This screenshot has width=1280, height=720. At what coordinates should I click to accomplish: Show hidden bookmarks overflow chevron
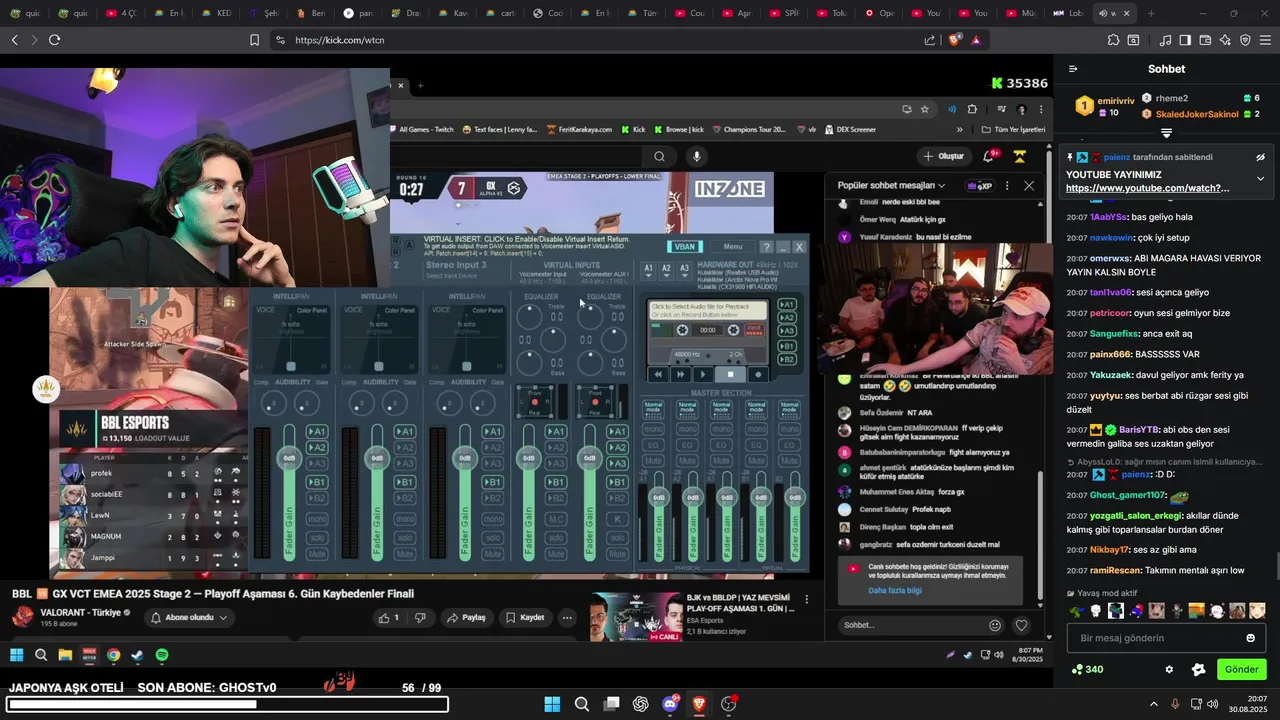tap(960, 129)
